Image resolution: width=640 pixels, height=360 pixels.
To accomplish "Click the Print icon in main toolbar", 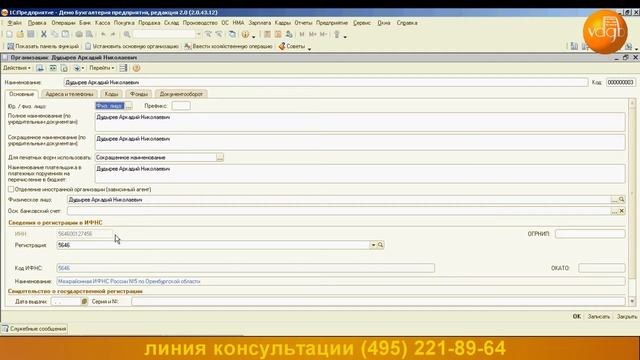I will pos(79,35).
